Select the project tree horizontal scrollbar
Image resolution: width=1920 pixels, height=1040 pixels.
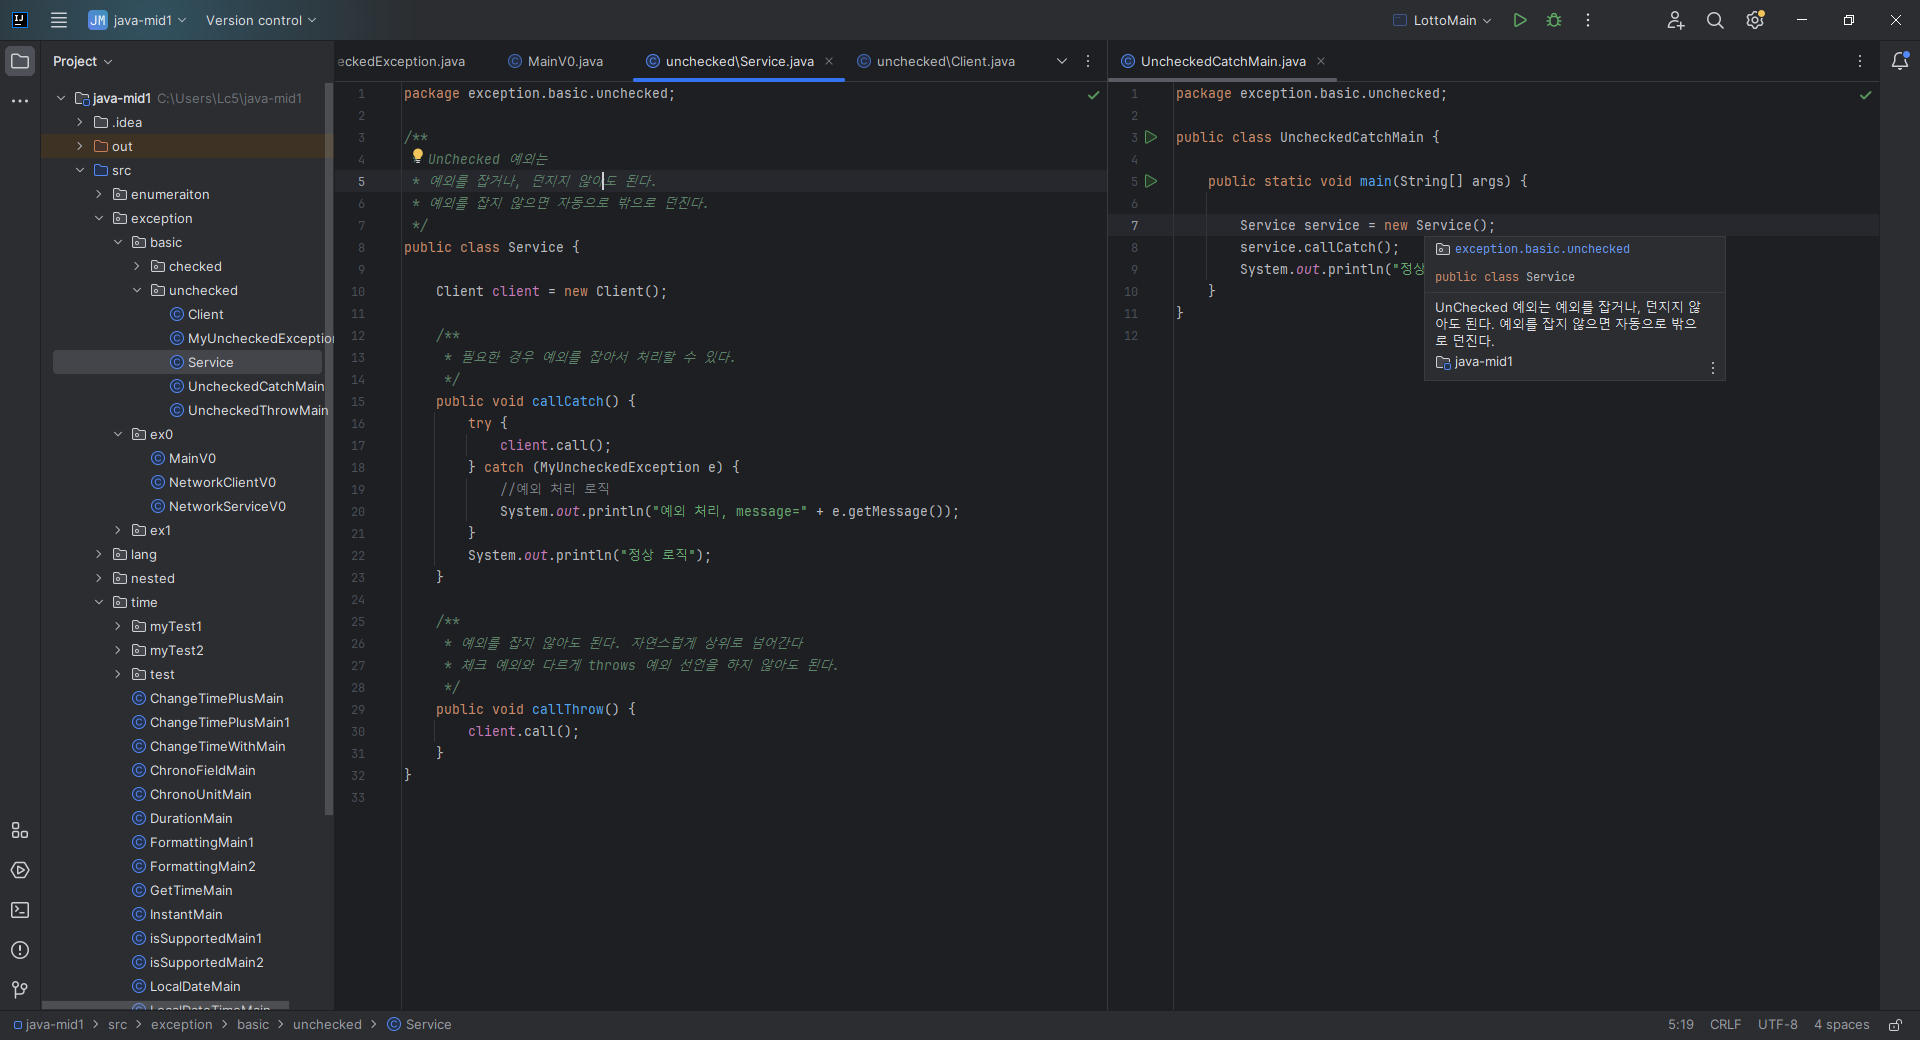[x=165, y=1005]
